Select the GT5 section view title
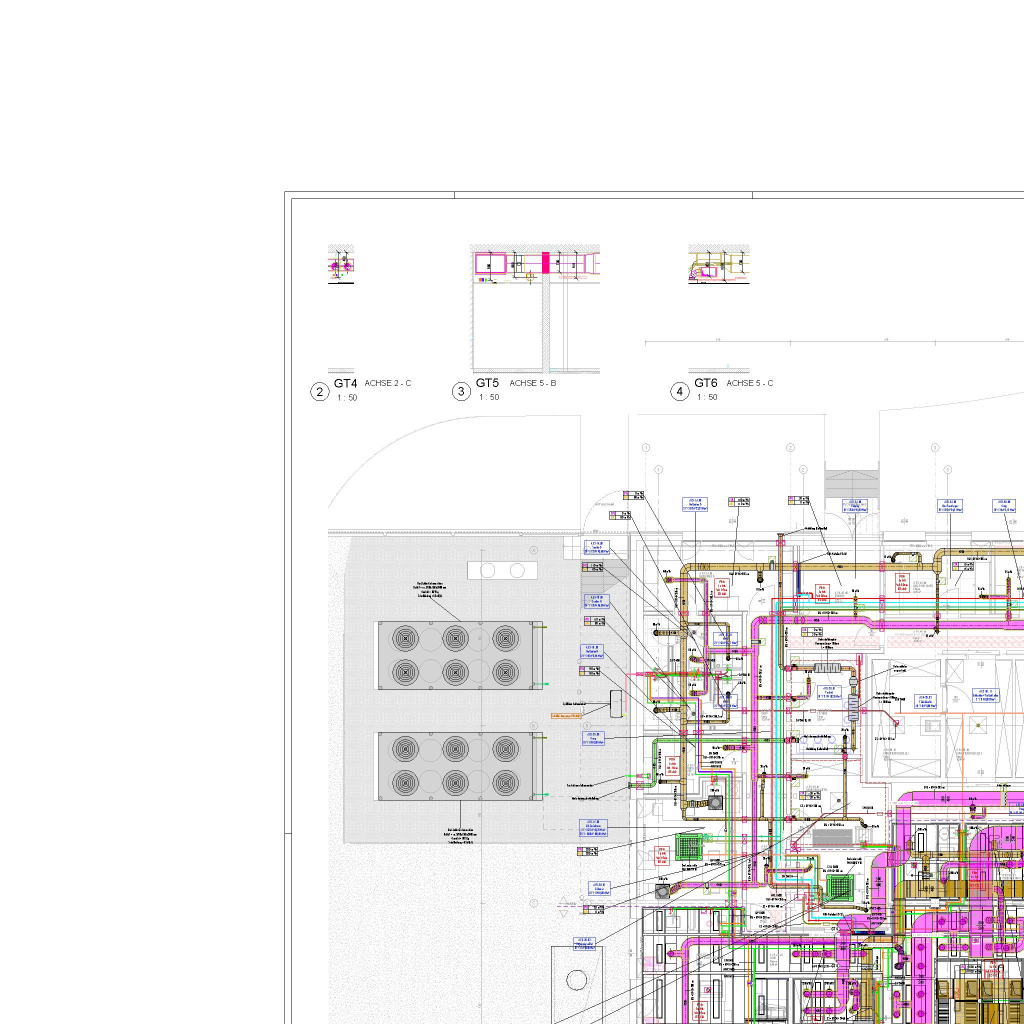Screen dimensions: 1024x1024 click(487, 383)
